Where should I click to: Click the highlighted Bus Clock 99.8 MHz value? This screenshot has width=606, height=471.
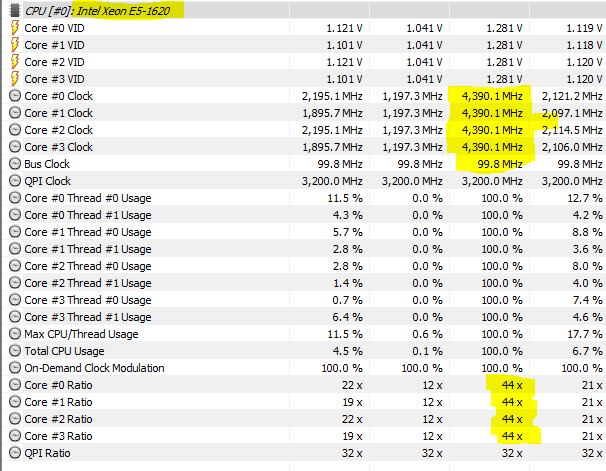pyautogui.click(x=501, y=164)
